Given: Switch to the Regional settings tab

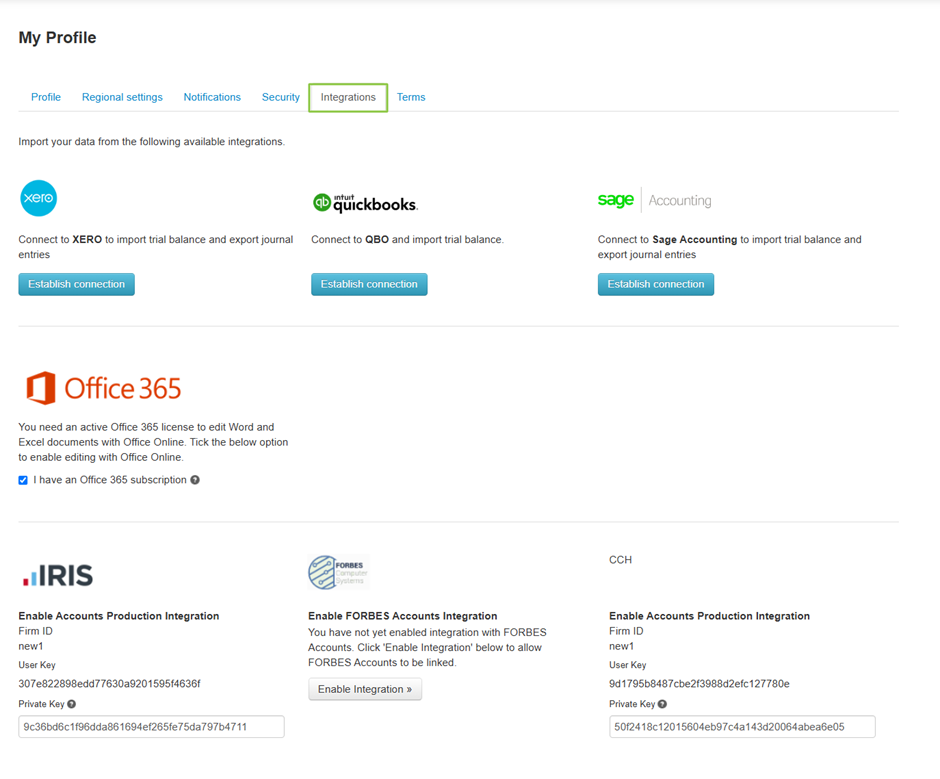Looking at the screenshot, I should [122, 97].
